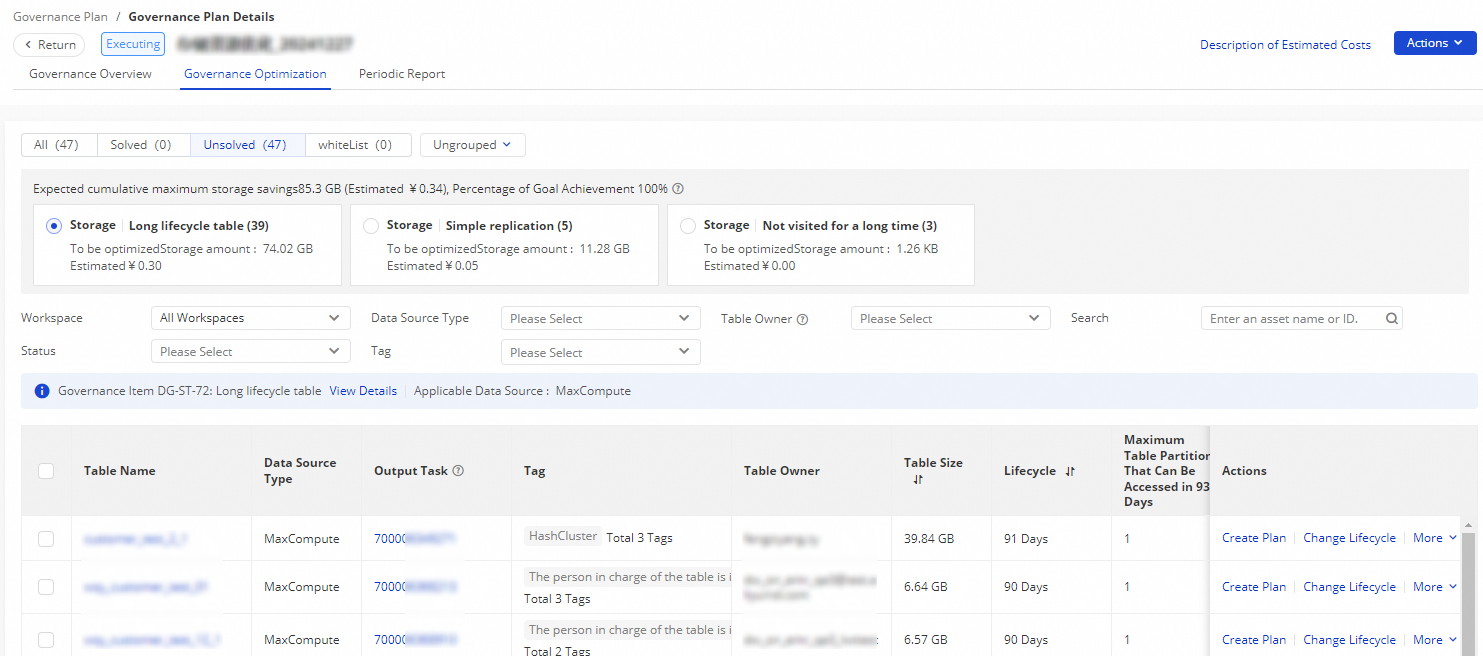The height and width of the screenshot is (656, 1483).
Task: Show whiteList (0) items
Action: click(358, 145)
